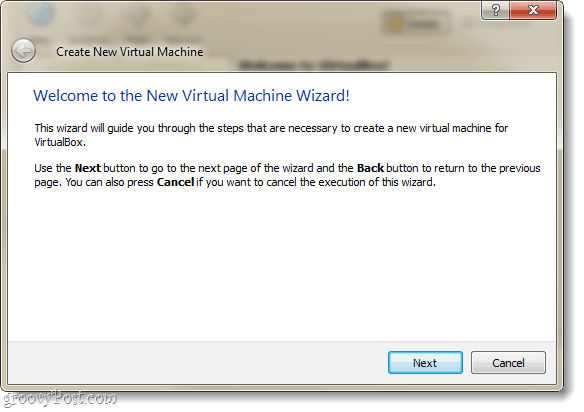Viewport: 584px width, 412px height.
Task: Go back using the round arrow icon
Action: 23,50
